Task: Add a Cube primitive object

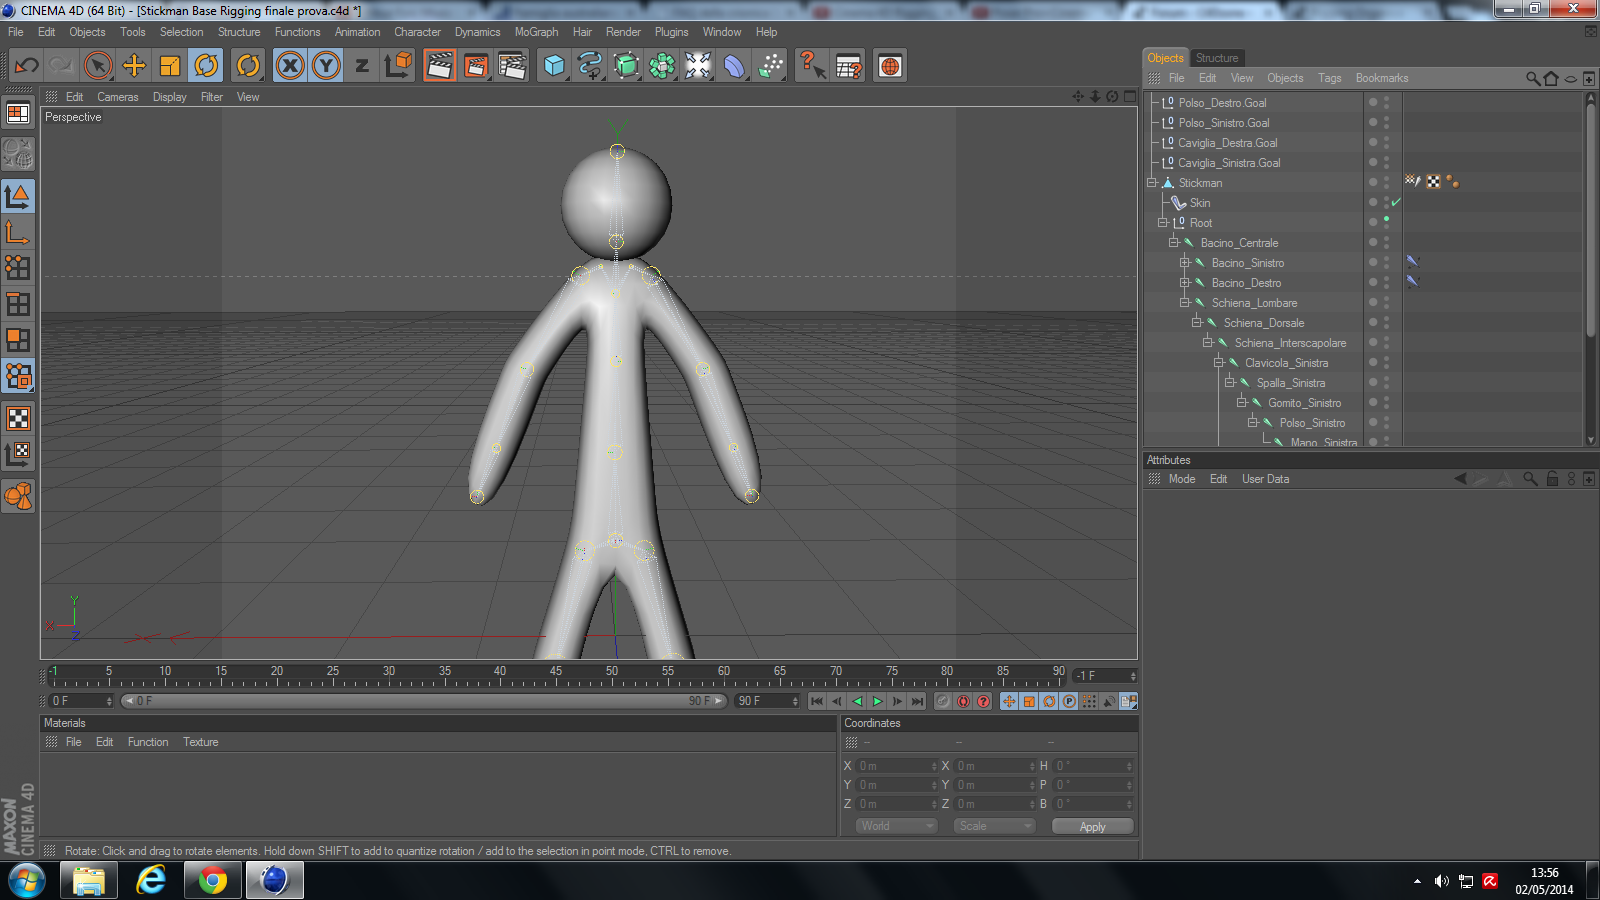Action: pyautogui.click(x=554, y=66)
